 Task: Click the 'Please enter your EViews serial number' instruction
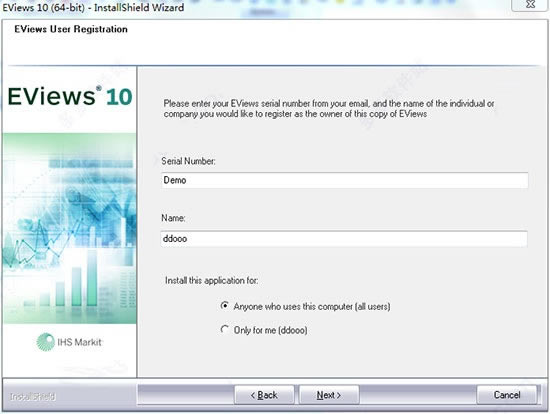coord(329,108)
